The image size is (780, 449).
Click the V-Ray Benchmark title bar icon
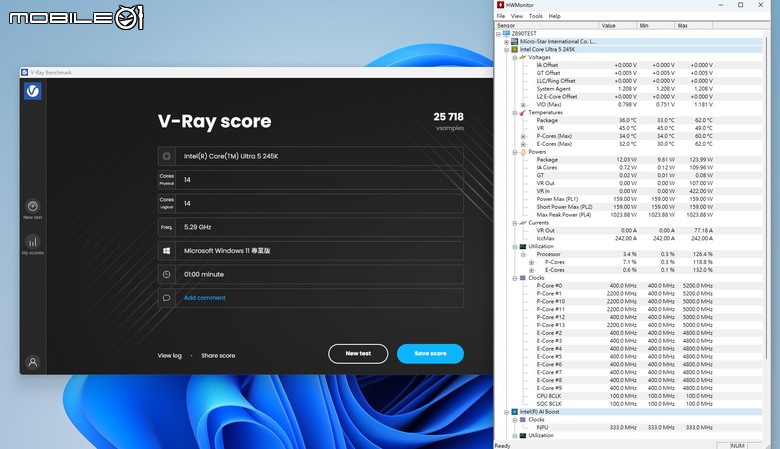pyautogui.click(x=24, y=73)
